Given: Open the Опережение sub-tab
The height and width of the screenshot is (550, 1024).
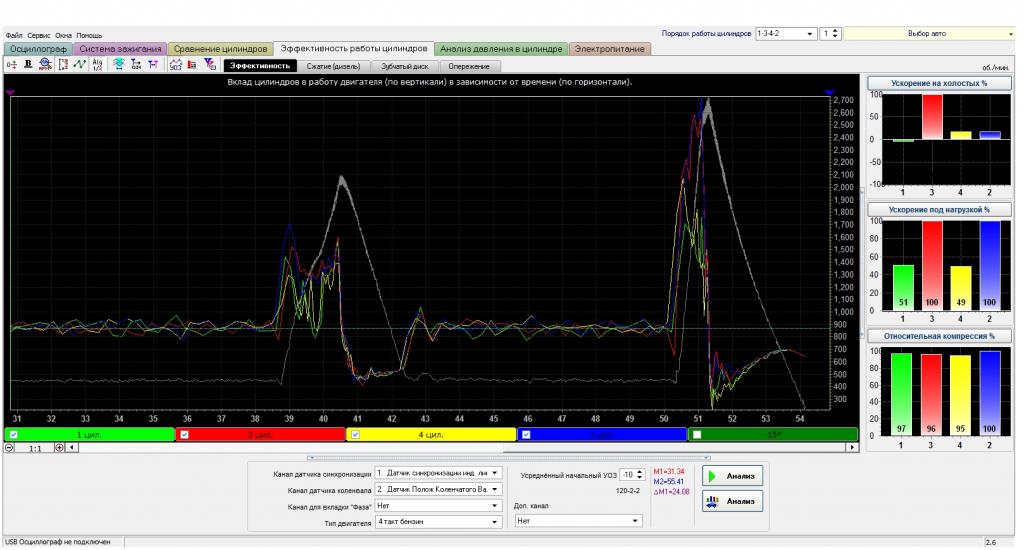Looking at the screenshot, I should [x=469, y=66].
